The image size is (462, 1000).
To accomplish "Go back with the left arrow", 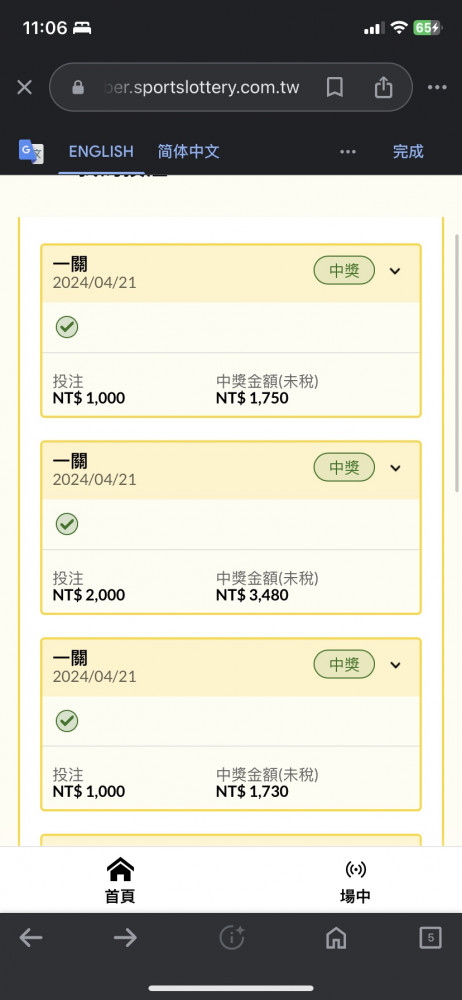I will 31,938.
